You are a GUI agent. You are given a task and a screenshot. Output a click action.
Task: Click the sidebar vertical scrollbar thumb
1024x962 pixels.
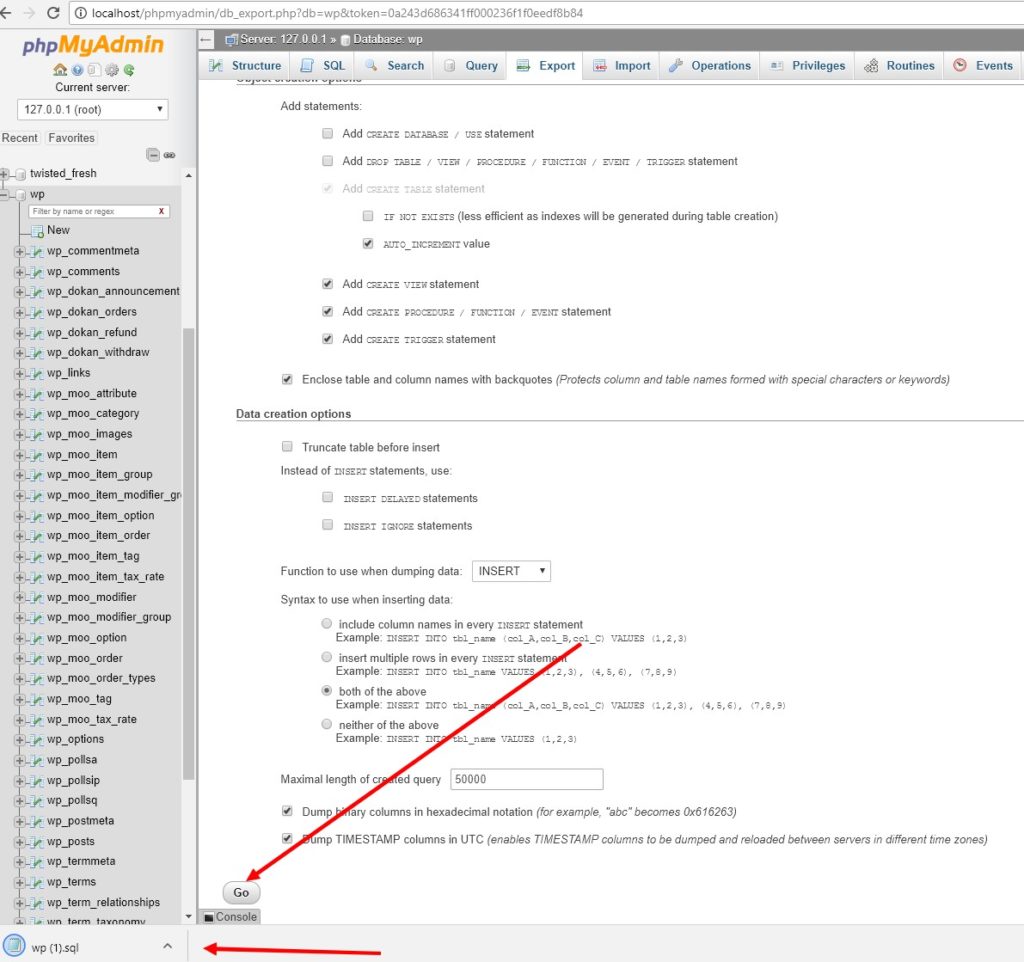click(188, 553)
